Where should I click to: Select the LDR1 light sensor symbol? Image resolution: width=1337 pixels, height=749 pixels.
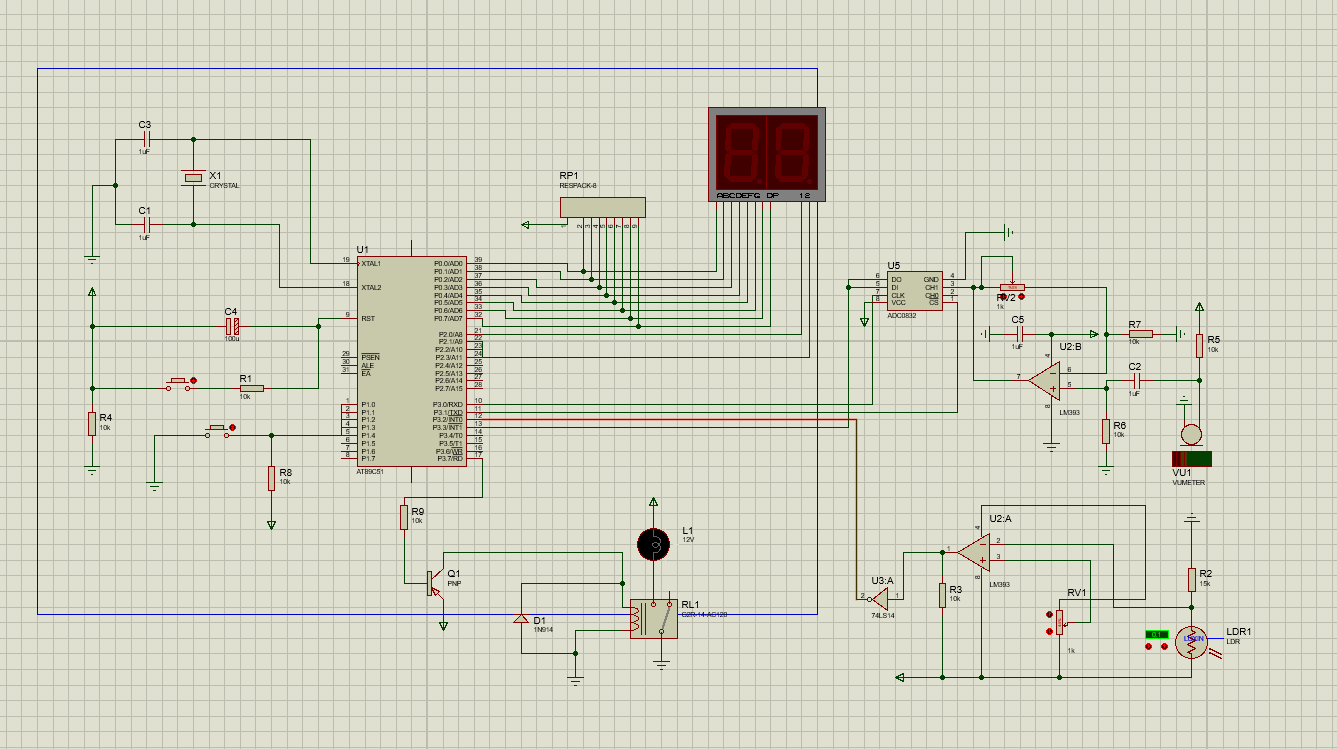click(1192, 643)
